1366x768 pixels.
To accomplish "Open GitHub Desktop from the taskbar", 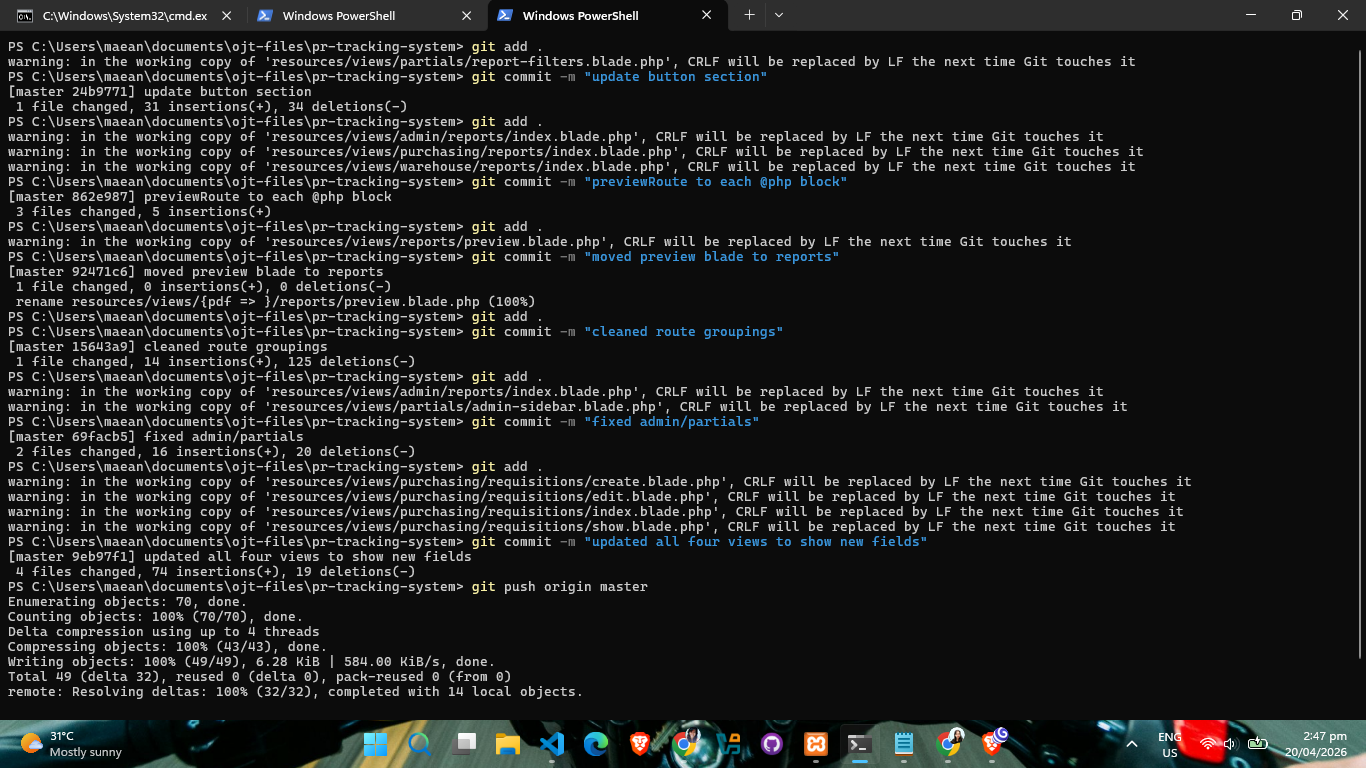I will (x=771, y=744).
